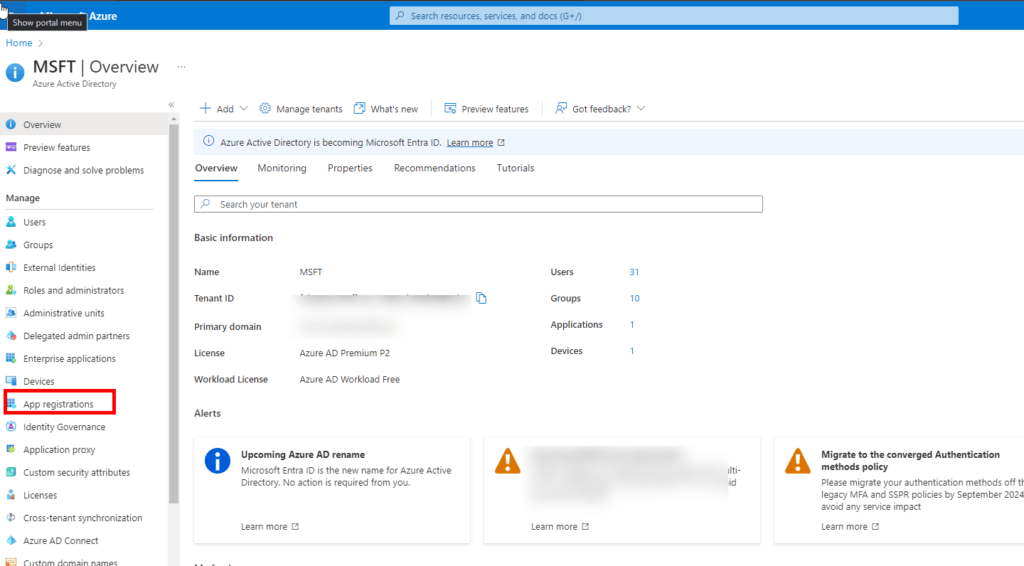Viewport: 1024px width, 566px height.
Task: Click Azure AD Workload Free text
Action: [349, 379]
